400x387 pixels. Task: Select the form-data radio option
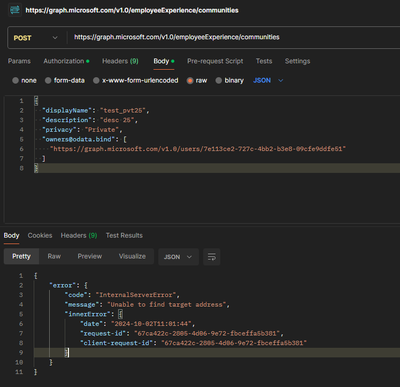point(65,80)
